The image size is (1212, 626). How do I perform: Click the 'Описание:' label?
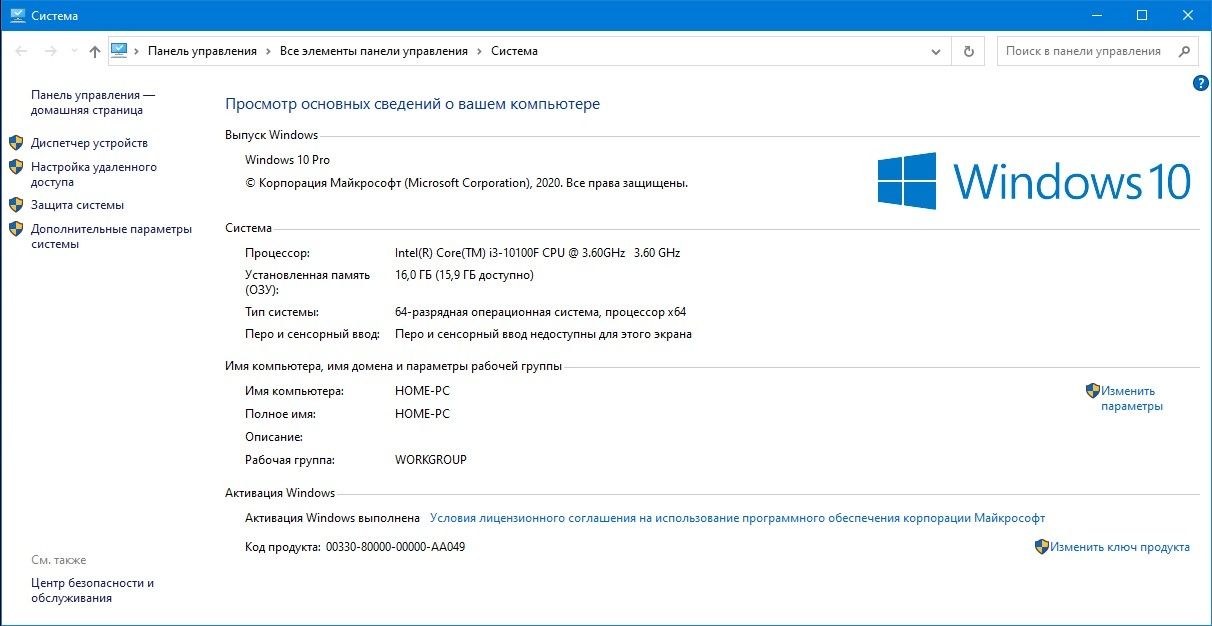click(x=274, y=437)
